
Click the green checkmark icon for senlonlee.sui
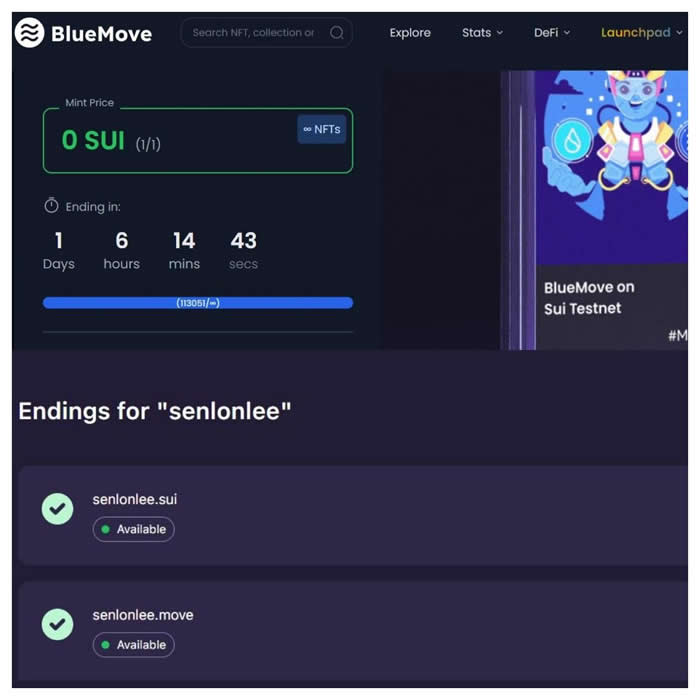pyautogui.click(x=58, y=509)
